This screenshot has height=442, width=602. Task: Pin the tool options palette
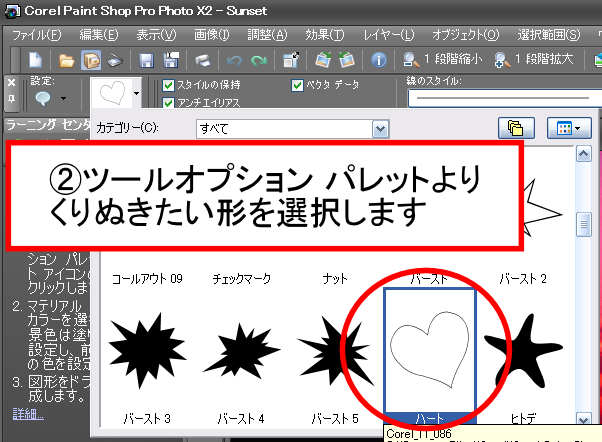(12, 99)
